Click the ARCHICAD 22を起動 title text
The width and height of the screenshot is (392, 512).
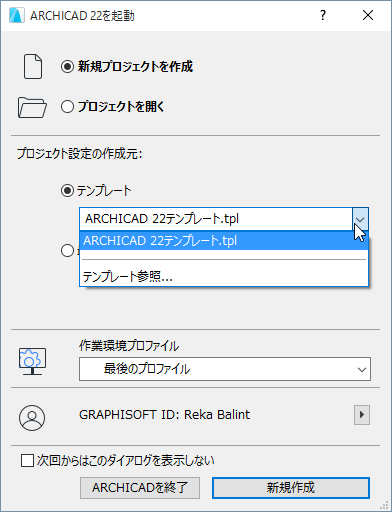point(82,16)
